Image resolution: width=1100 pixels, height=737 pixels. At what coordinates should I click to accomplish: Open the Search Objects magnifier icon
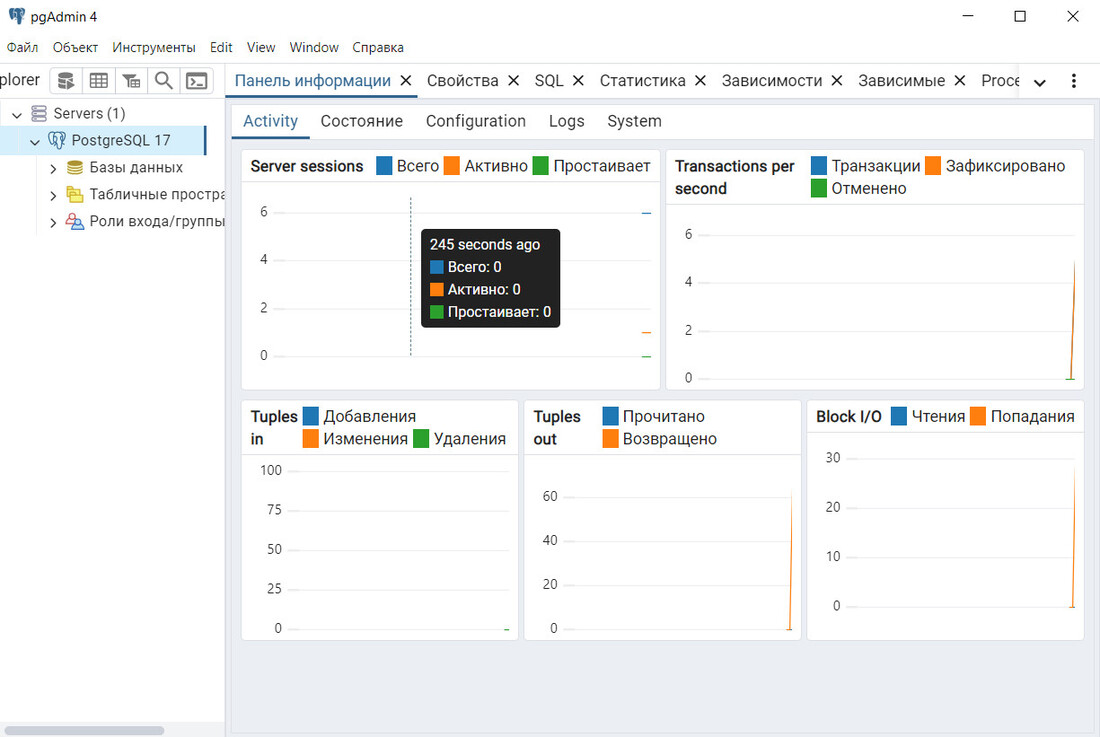(x=163, y=81)
